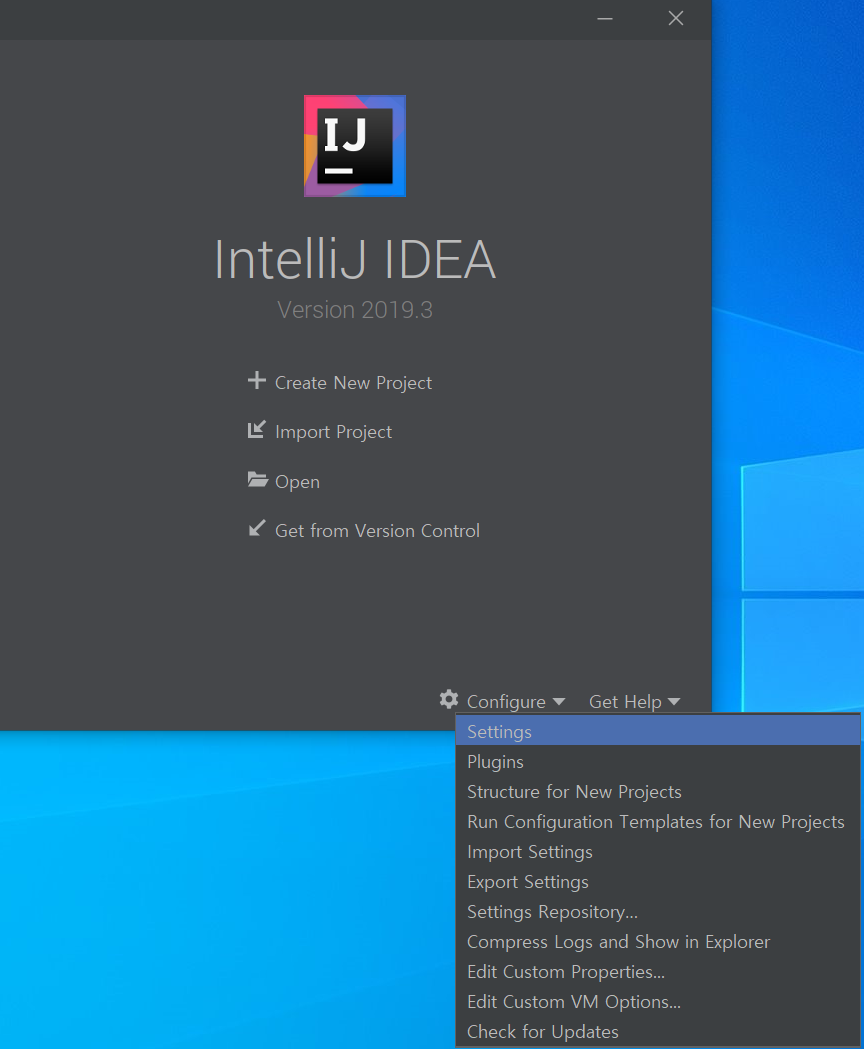The width and height of the screenshot is (864, 1049).
Task: Click the Open folder icon
Action: click(x=258, y=479)
